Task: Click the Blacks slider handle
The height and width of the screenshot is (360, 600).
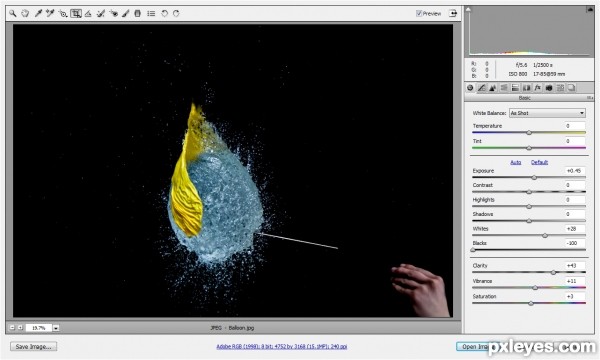Action: [x=473, y=250]
